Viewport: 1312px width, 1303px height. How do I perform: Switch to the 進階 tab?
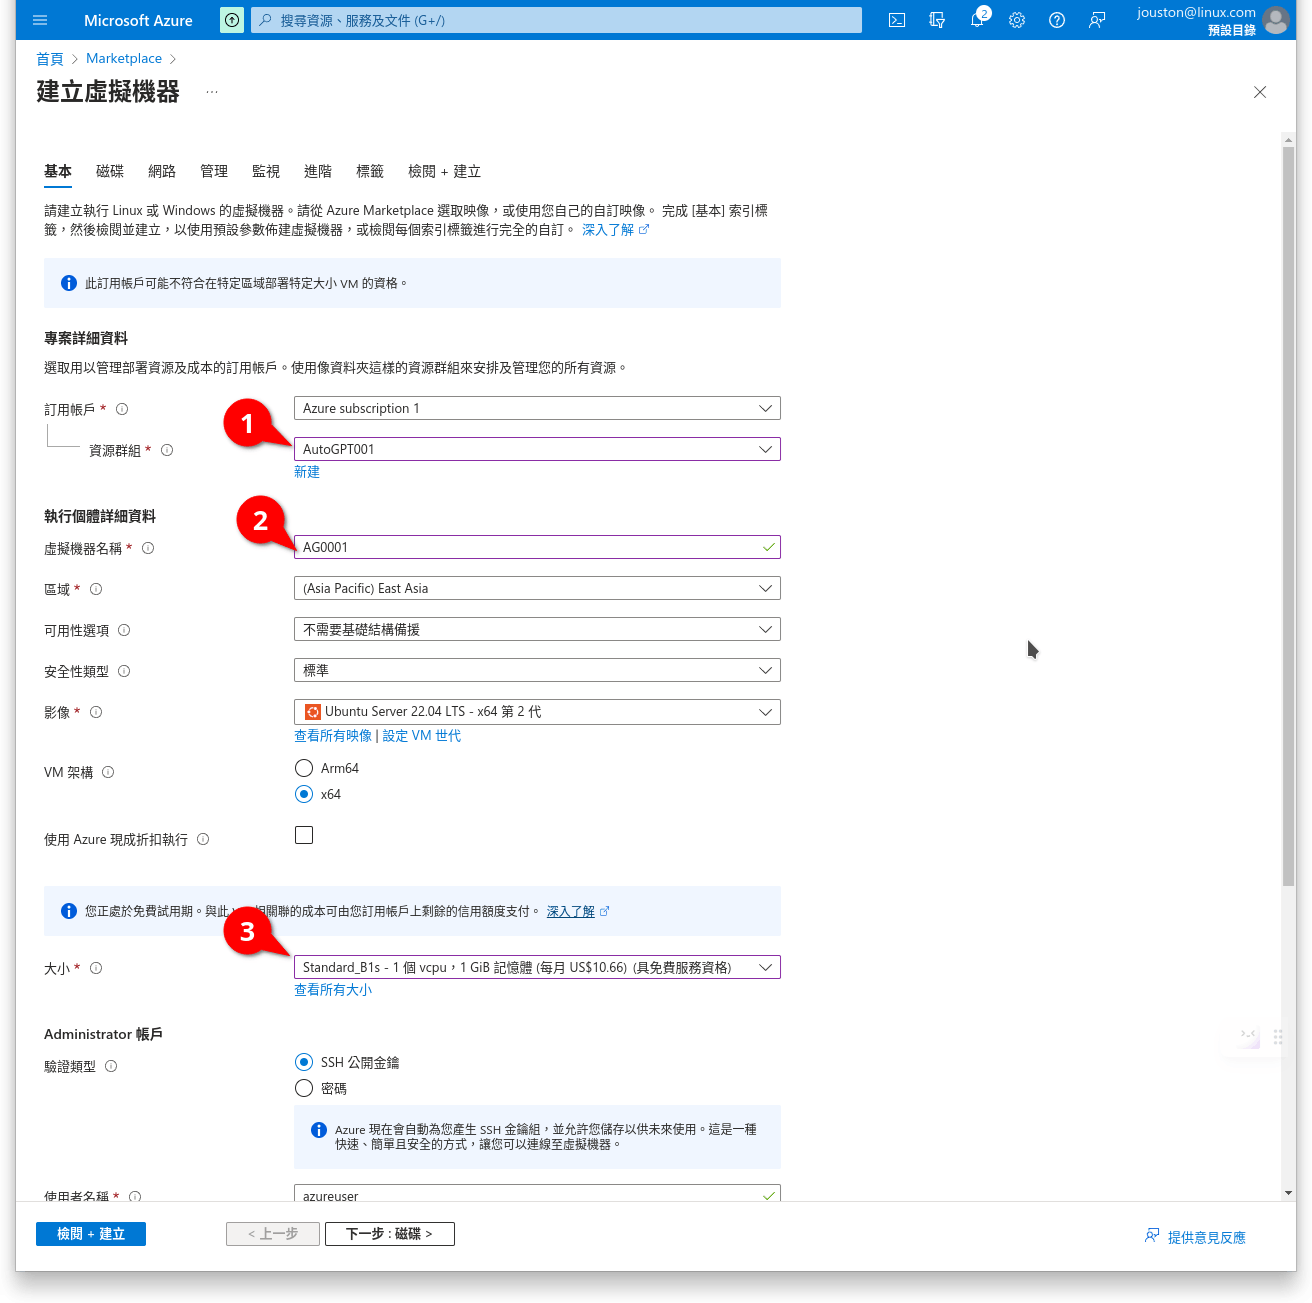318,171
